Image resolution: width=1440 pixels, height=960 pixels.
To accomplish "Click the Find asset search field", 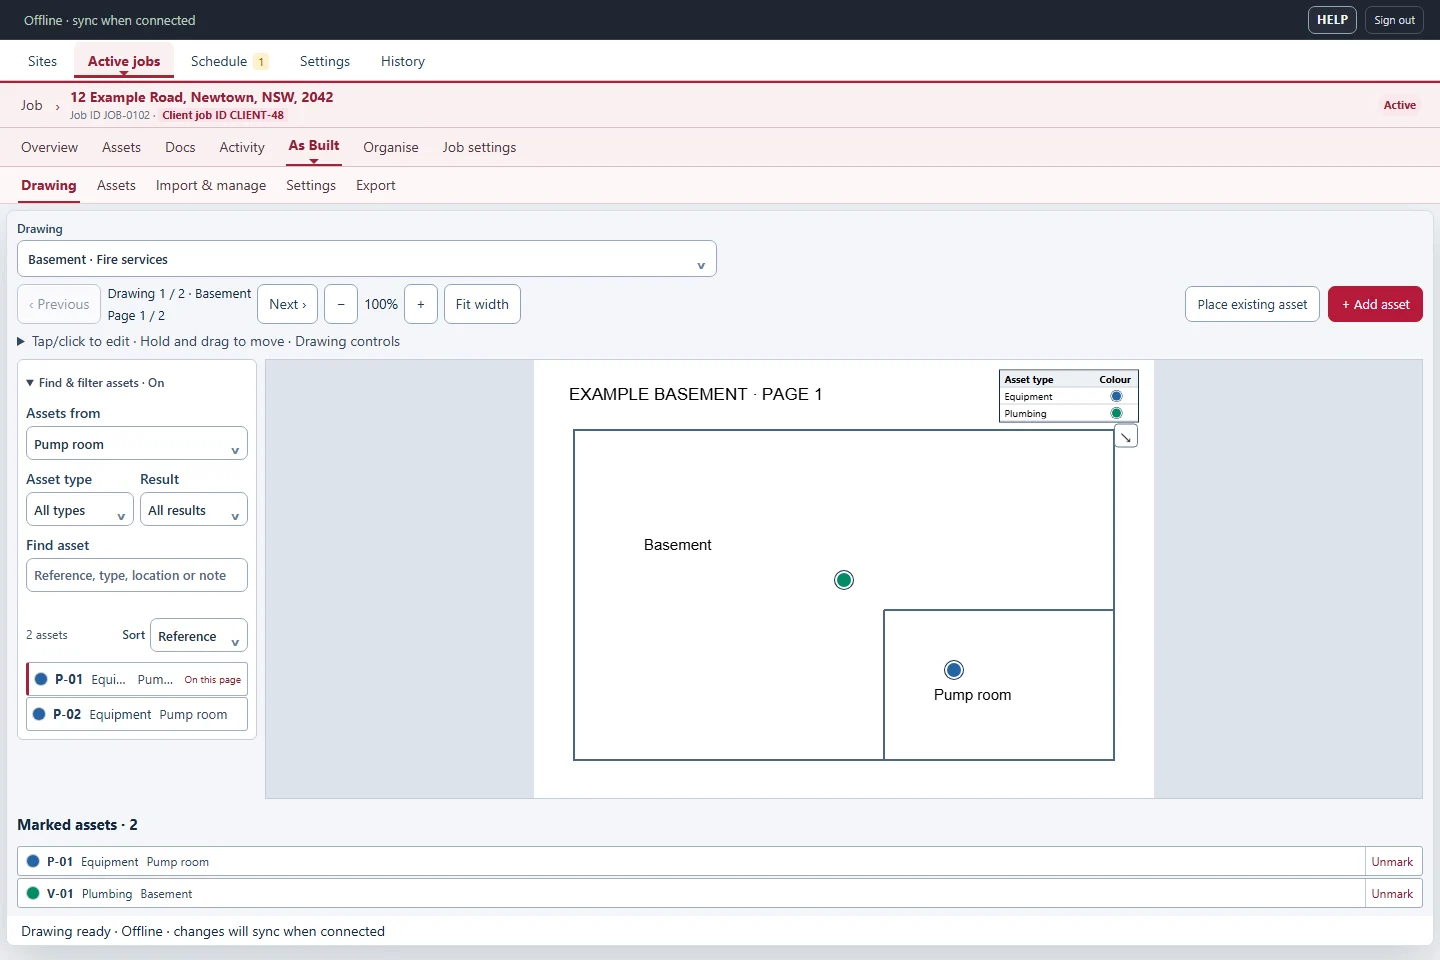I will tap(137, 575).
